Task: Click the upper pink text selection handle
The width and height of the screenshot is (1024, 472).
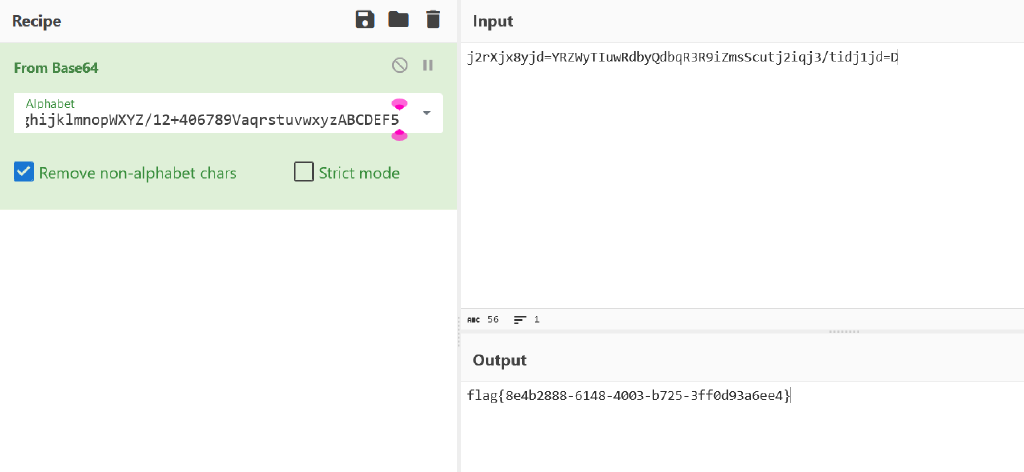Action: [399, 104]
